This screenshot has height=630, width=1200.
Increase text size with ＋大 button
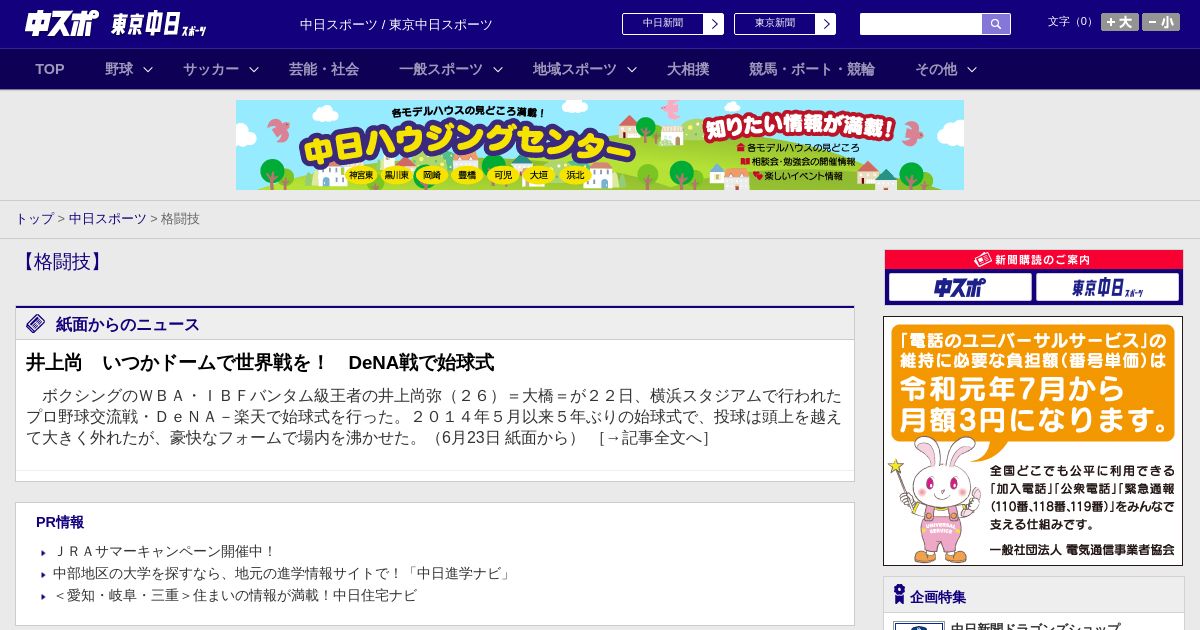pos(1120,22)
